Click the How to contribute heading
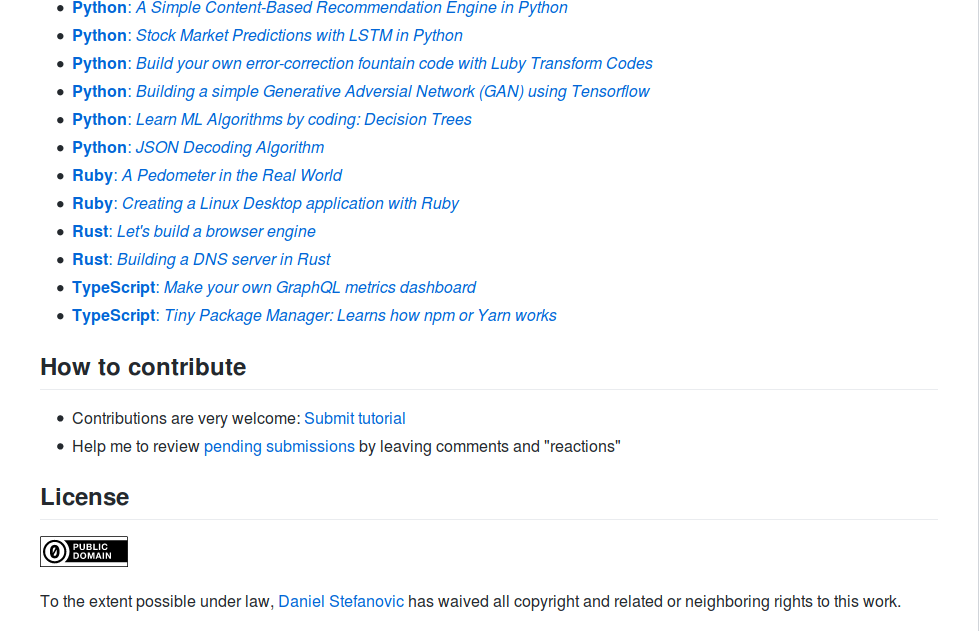979x631 pixels. click(143, 367)
